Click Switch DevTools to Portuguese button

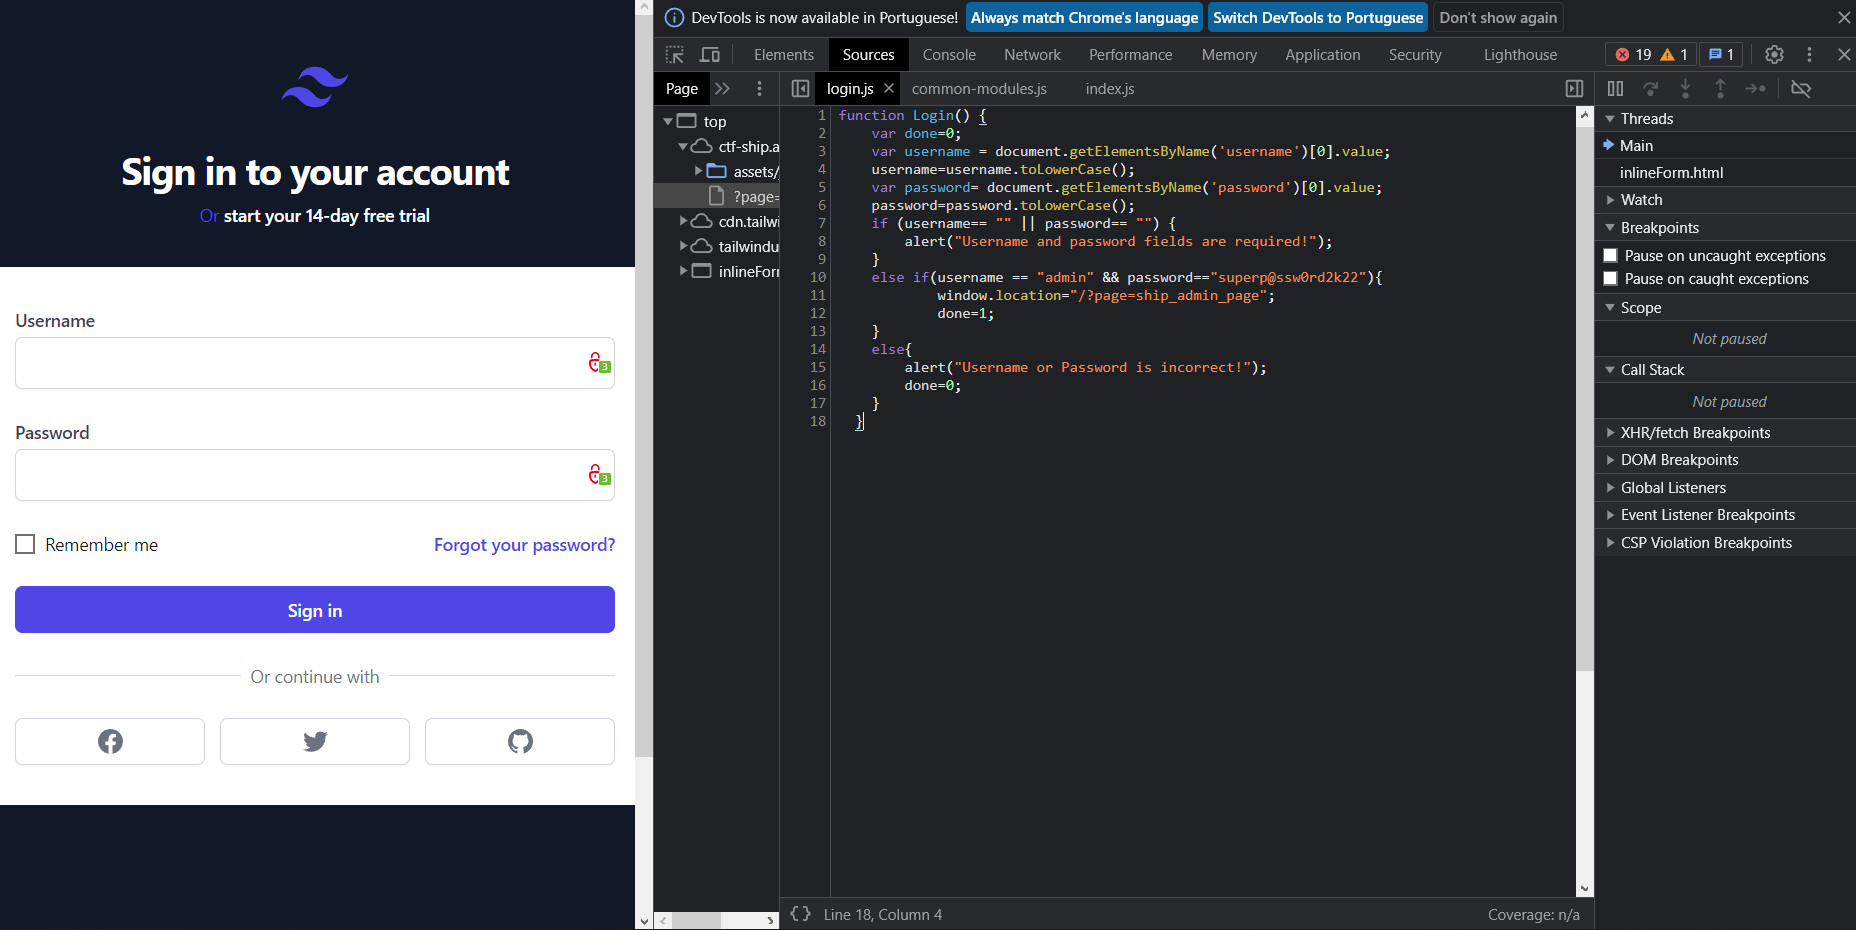[1318, 18]
